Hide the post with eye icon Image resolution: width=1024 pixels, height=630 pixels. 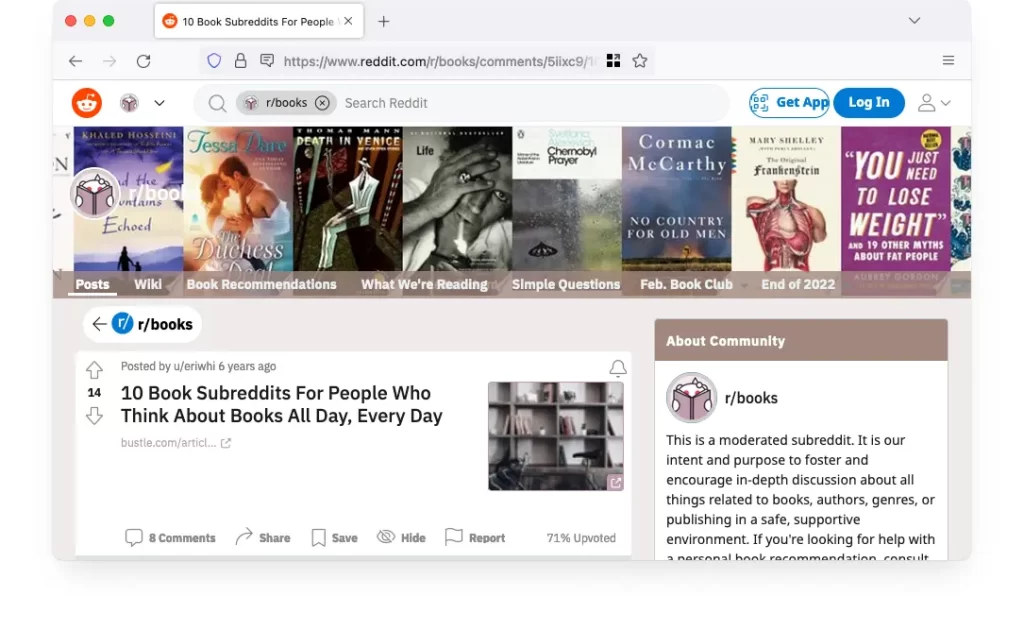pos(402,538)
